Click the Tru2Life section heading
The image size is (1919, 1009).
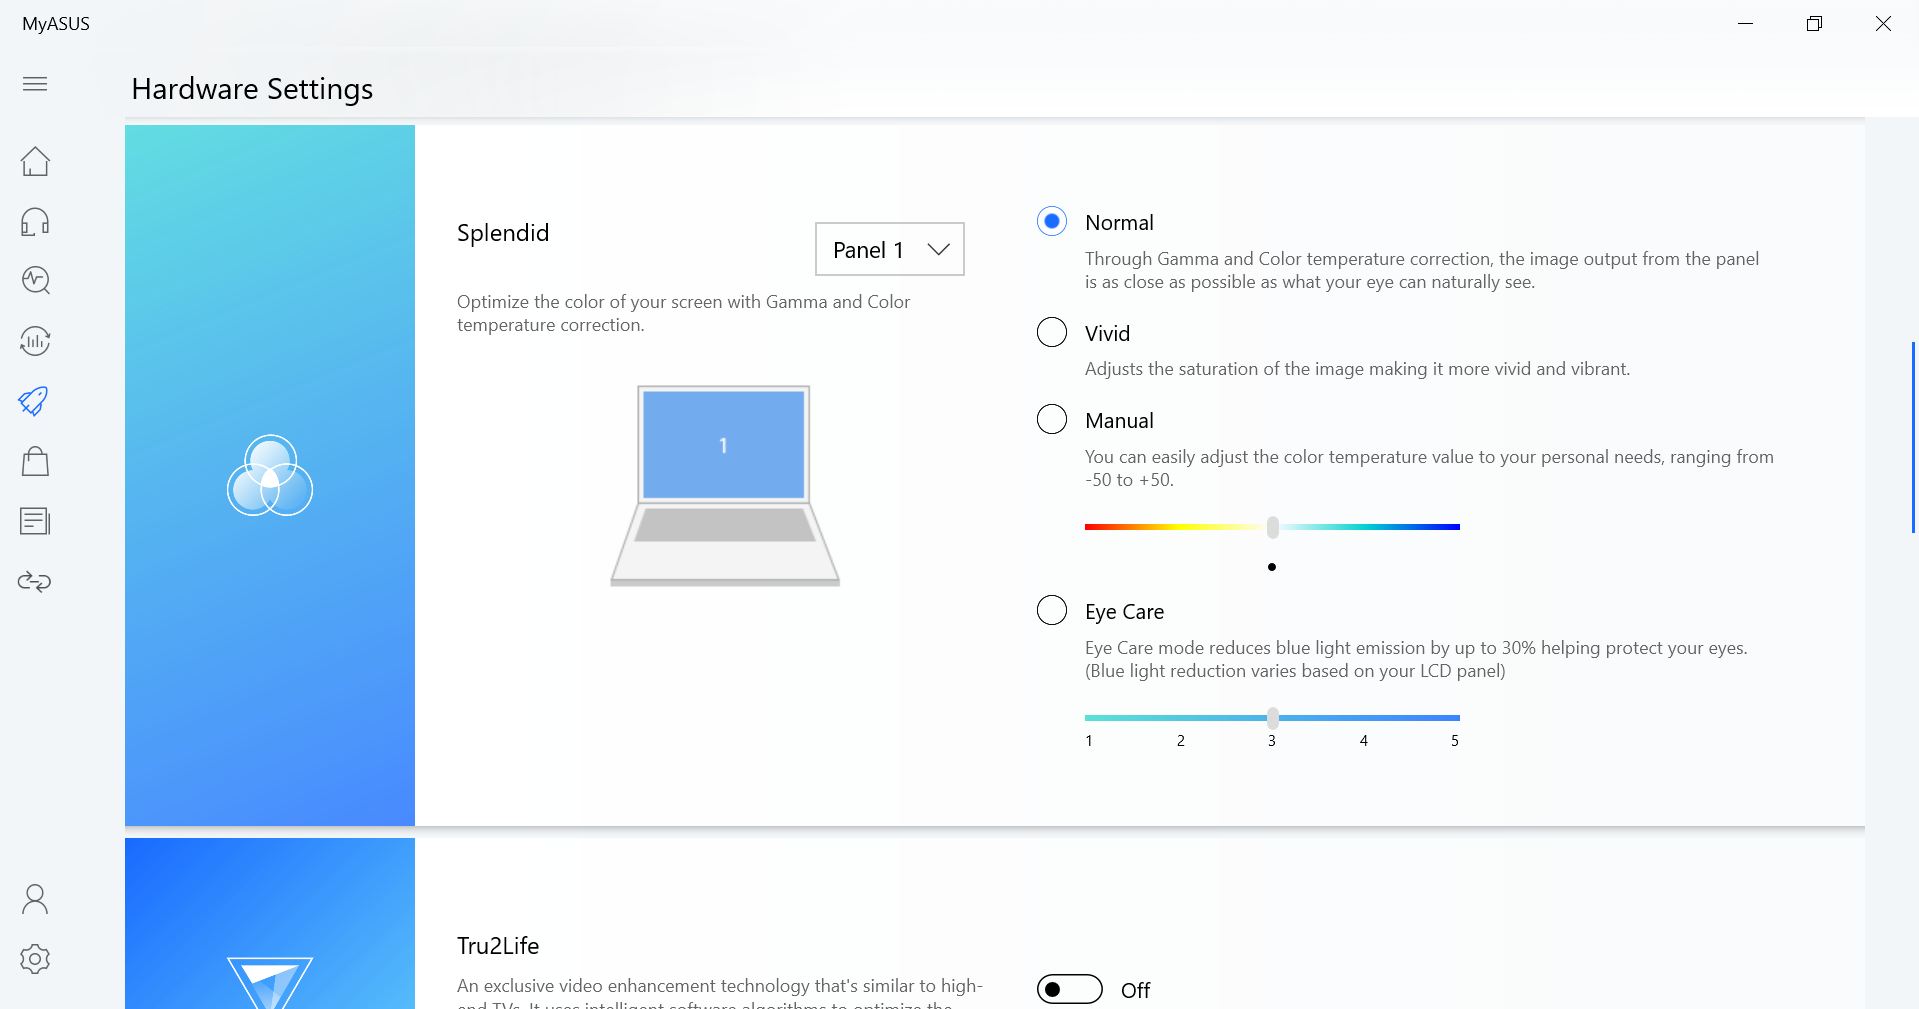pyautogui.click(x=498, y=946)
